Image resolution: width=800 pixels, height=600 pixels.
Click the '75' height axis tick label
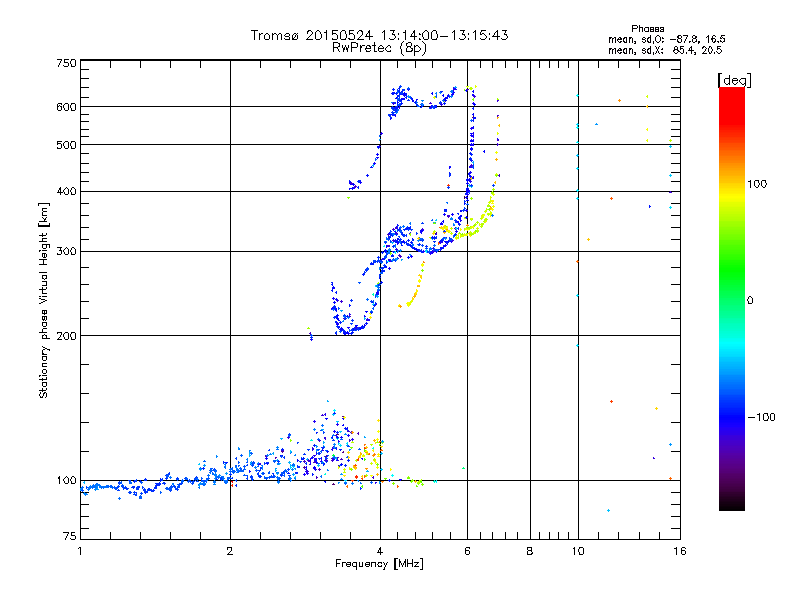70,536
